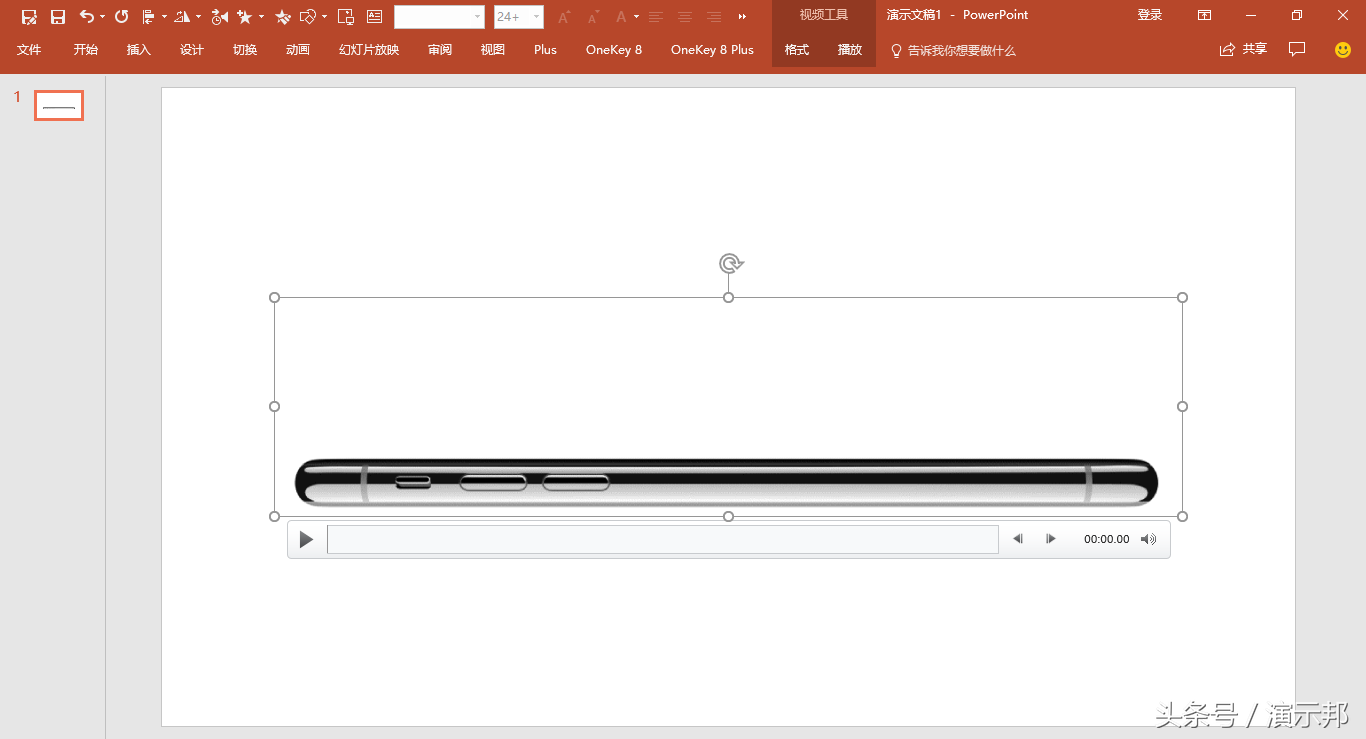The image size is (1366, 739).
Task: Click the text box insert icon
Action: tap(375, 16)
